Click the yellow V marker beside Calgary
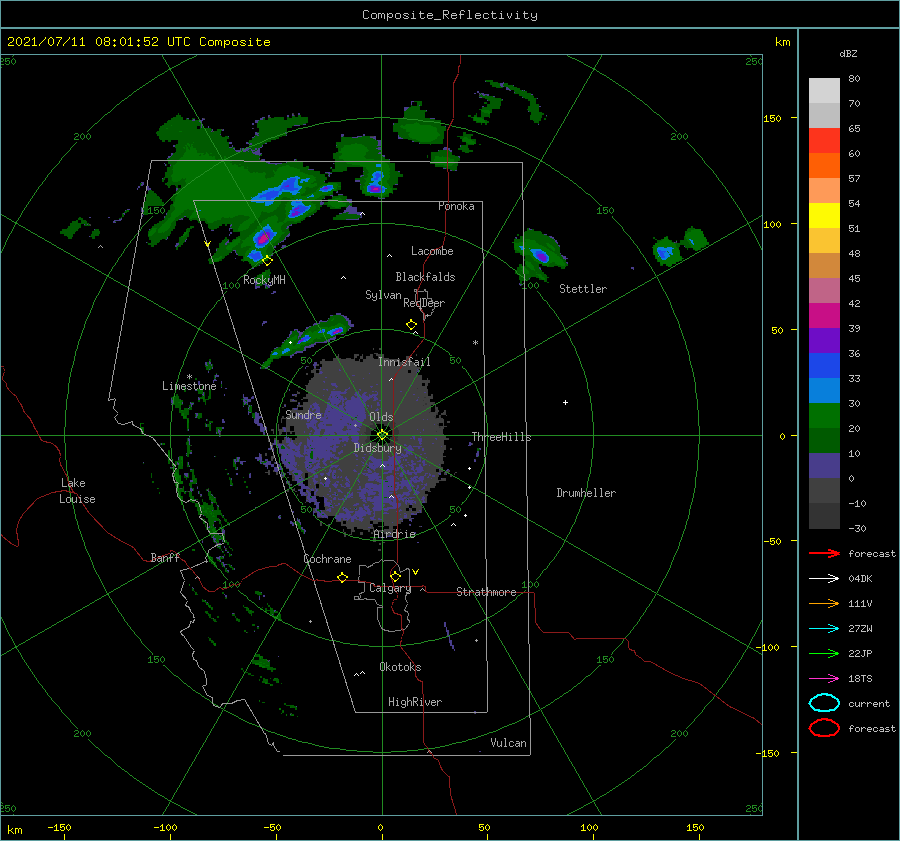The width and height of the screenshot is (900, 841). (x=415, y=572)
